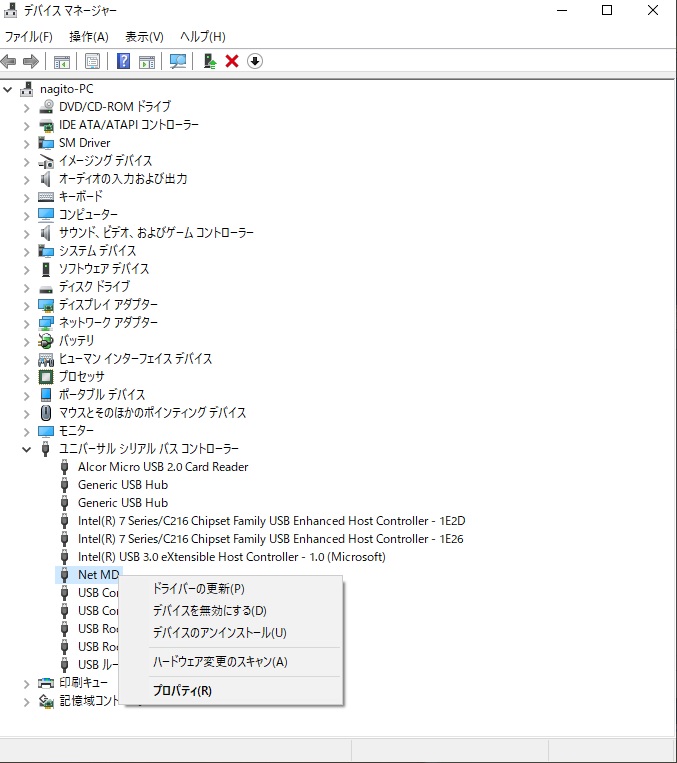
Task: Select the ディスク ドライブ icon
Action: [x=46, y=289]
